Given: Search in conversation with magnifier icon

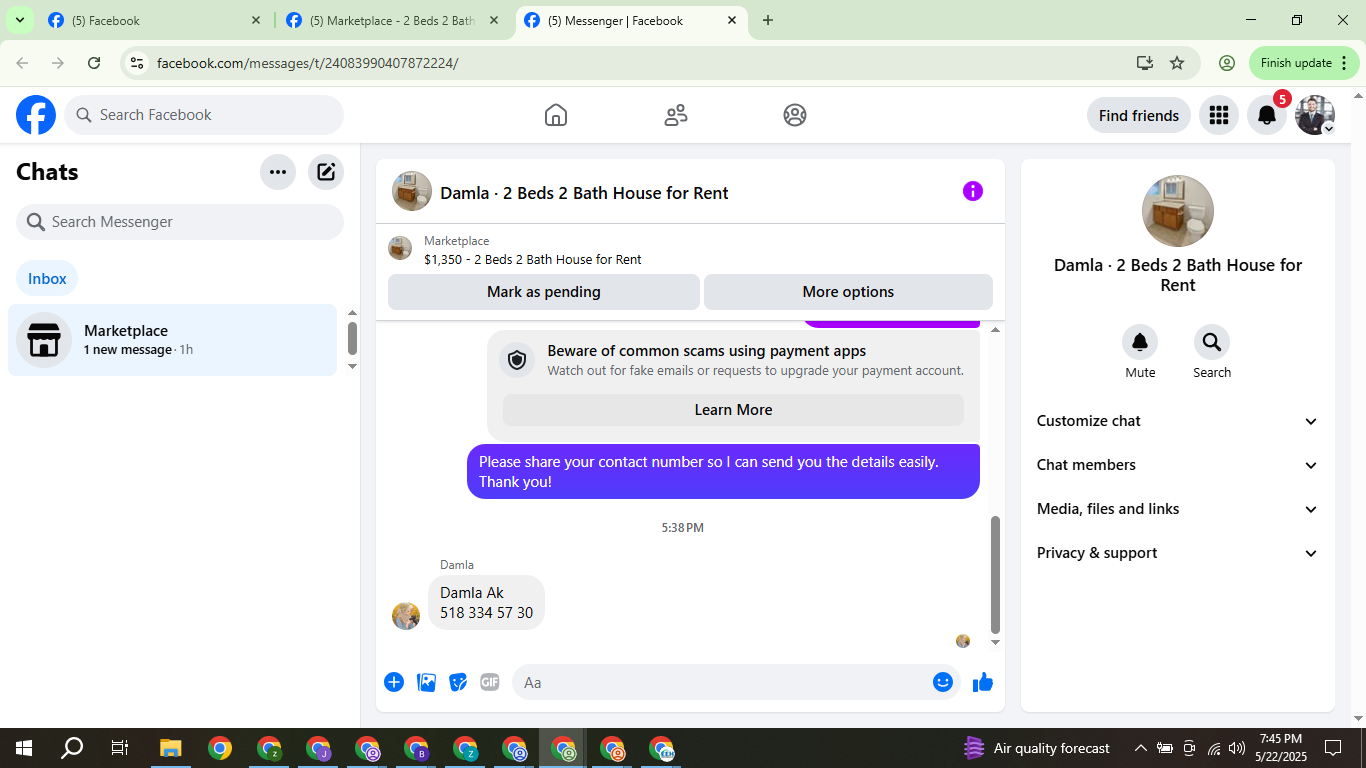Looking at the screenshot, I should tap(1212, 342).
